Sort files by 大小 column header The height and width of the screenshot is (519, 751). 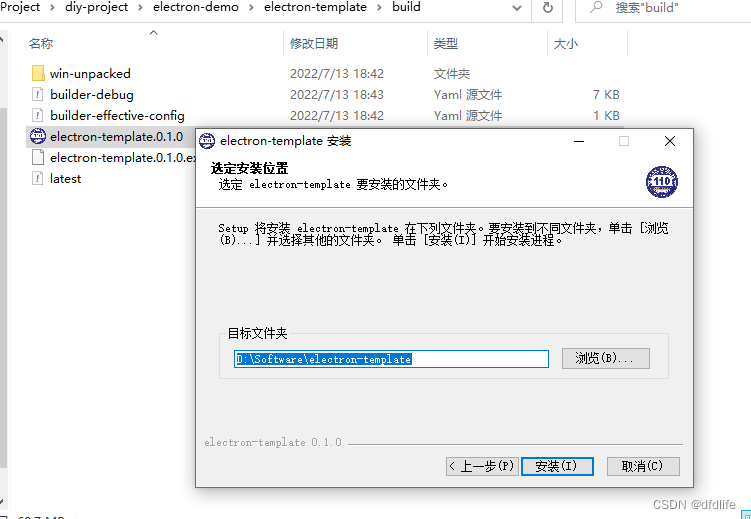click(x=566, y=44)
